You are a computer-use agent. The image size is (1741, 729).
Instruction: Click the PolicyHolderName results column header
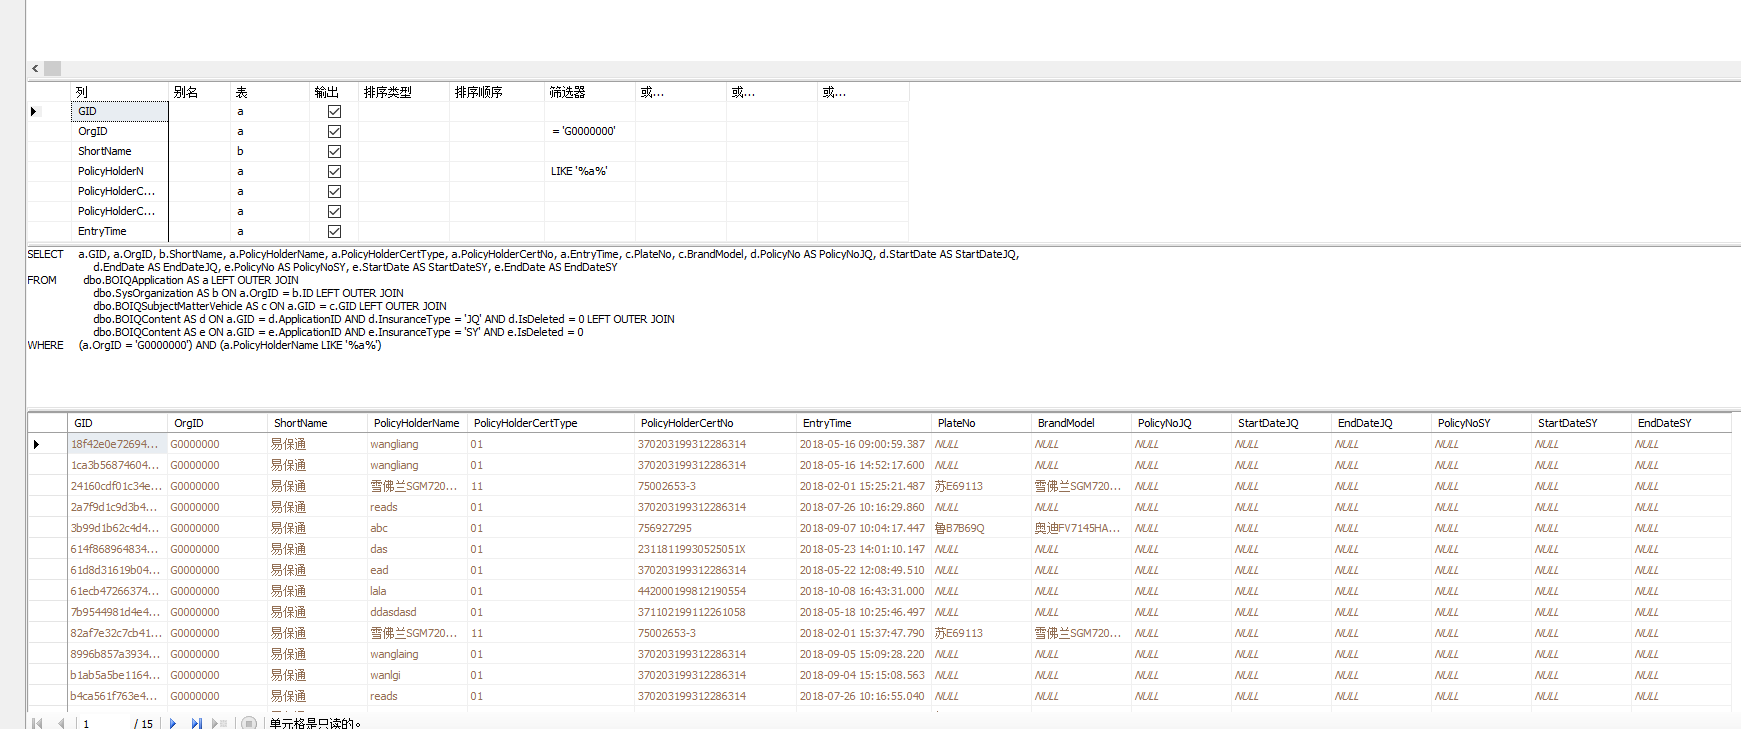[x=416, y=423]
